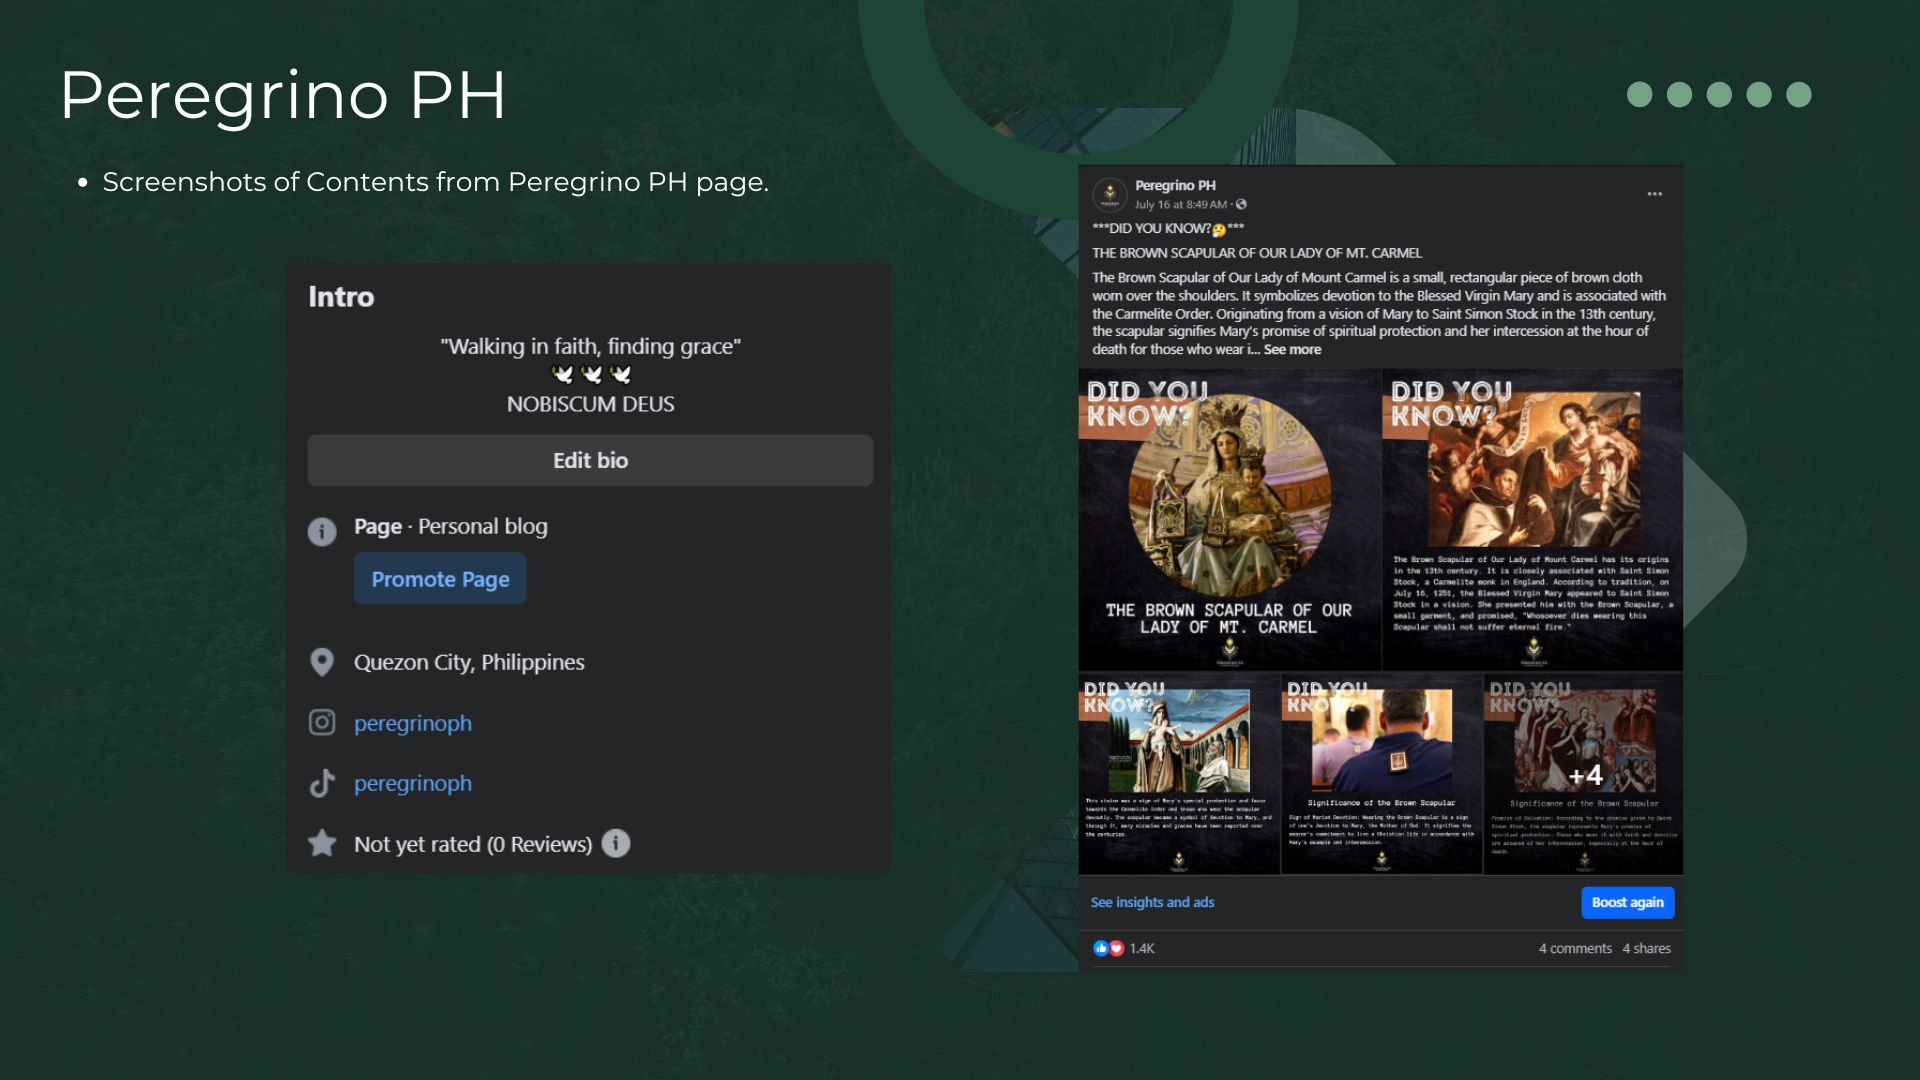
Task: Click the Peregrino PH post author name
Action: 1175,185
